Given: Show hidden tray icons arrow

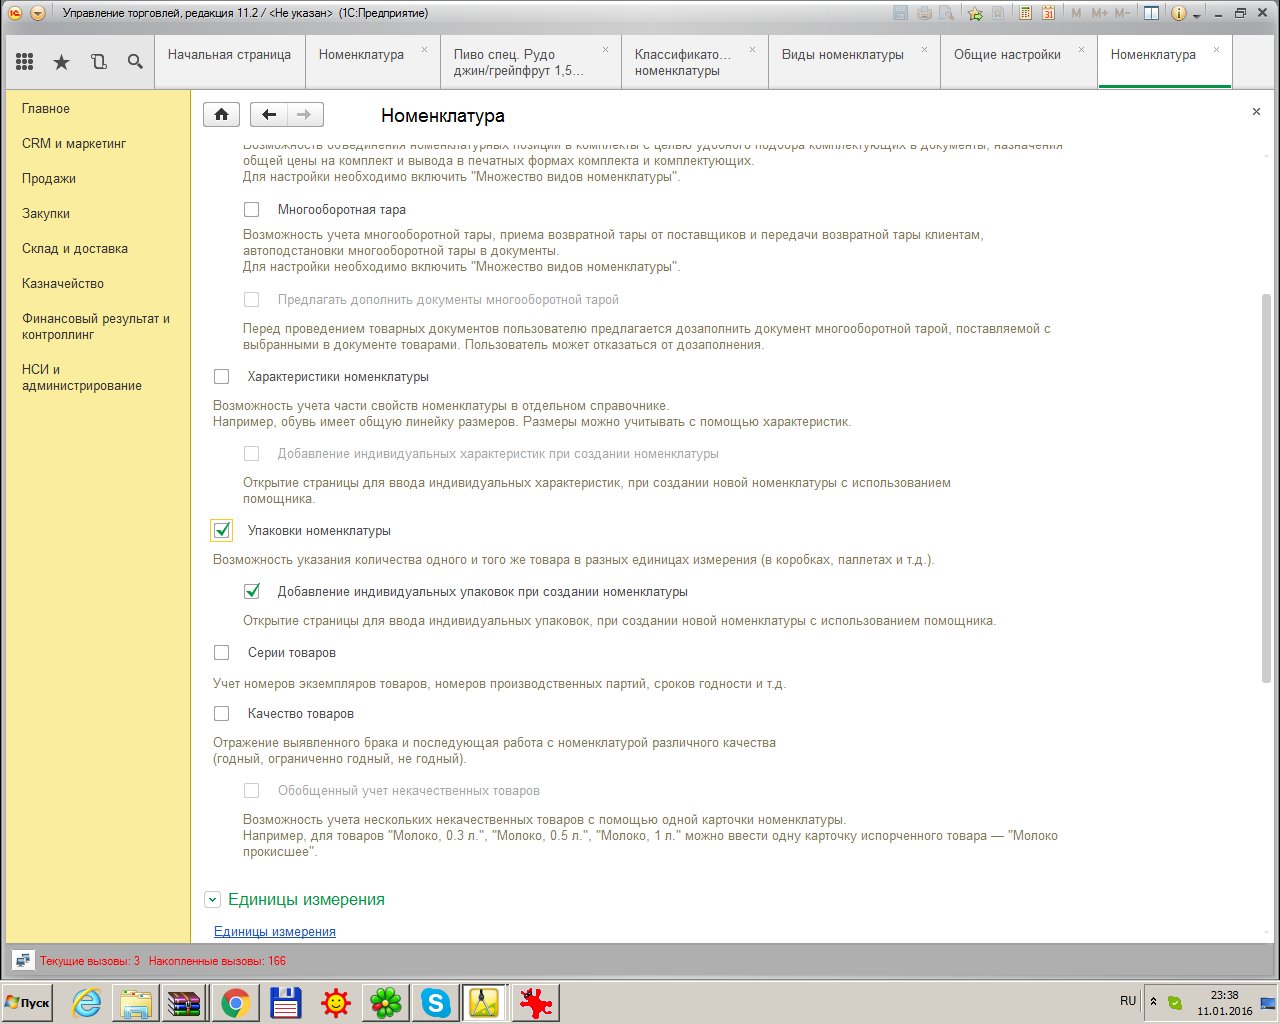Looking at the screenshot, I should (x=1153, y=1001).
